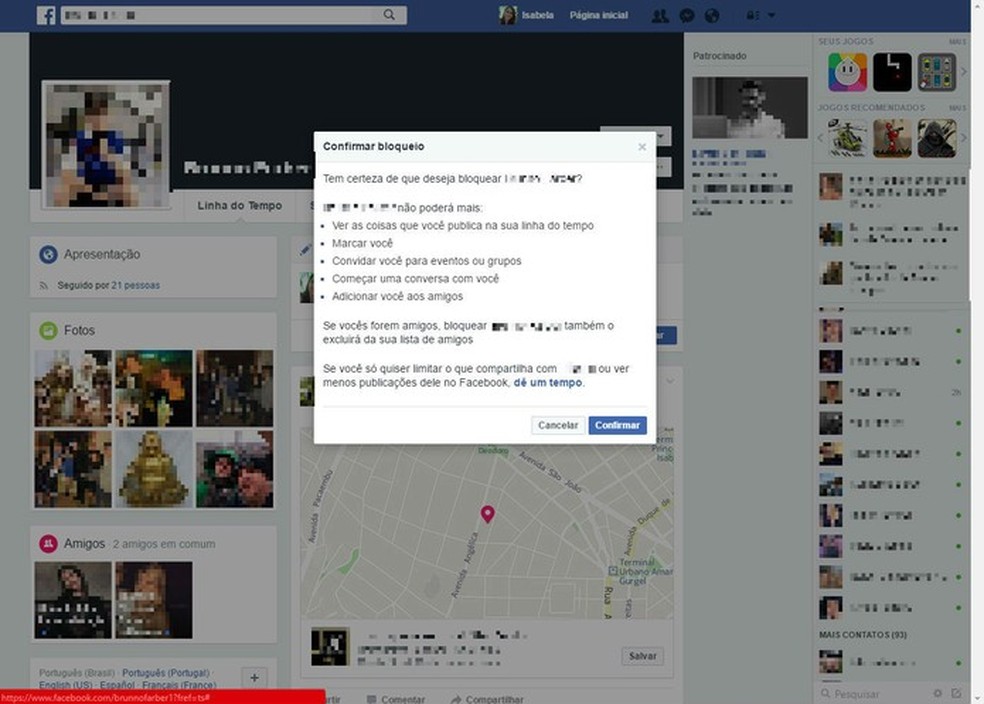Screen dimensions: 984x704
Task: Click the plus button for more languages
Action: point(254,678)
